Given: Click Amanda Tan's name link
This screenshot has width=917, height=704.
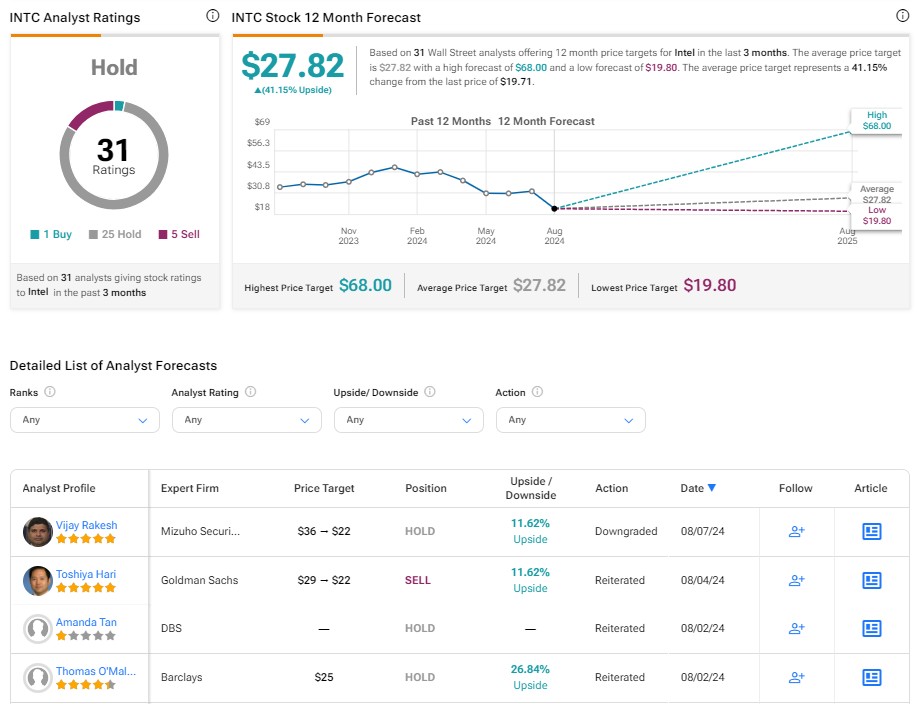Looking at the screenshot, I should tap(86, 622).
